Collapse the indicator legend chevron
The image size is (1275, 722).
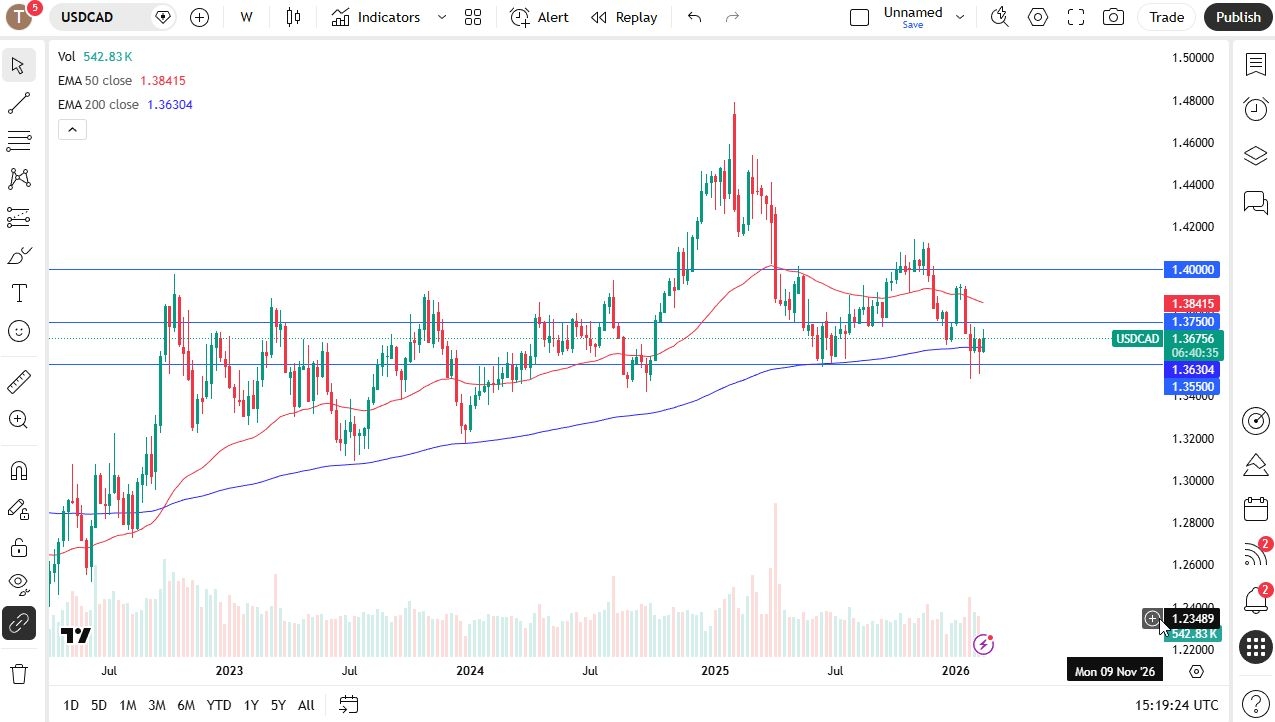tap(72, 129)
